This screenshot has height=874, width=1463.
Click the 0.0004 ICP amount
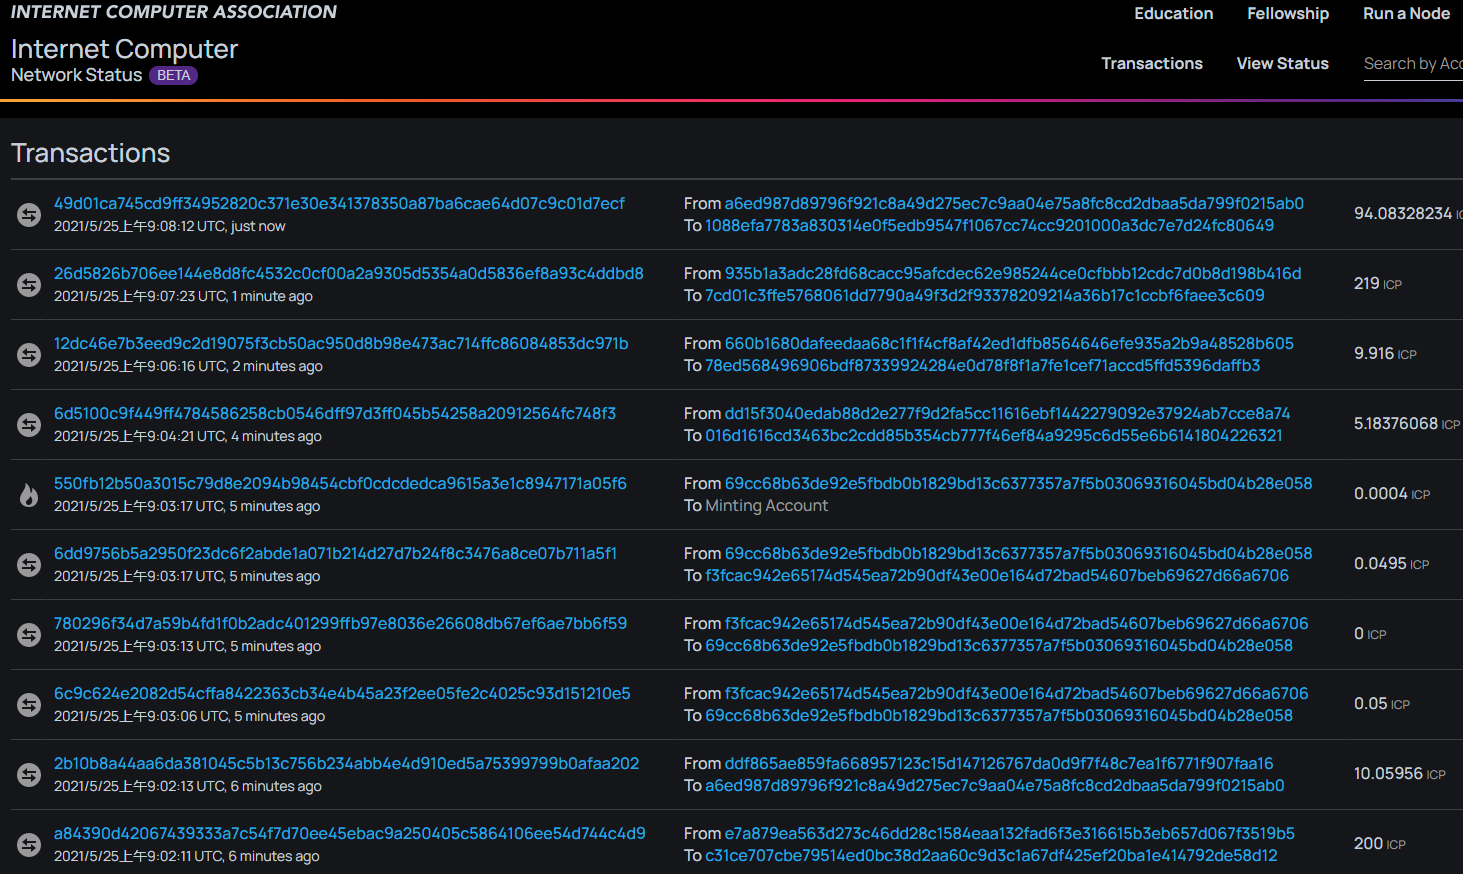pyautogui.click(x=1392, y=494)
